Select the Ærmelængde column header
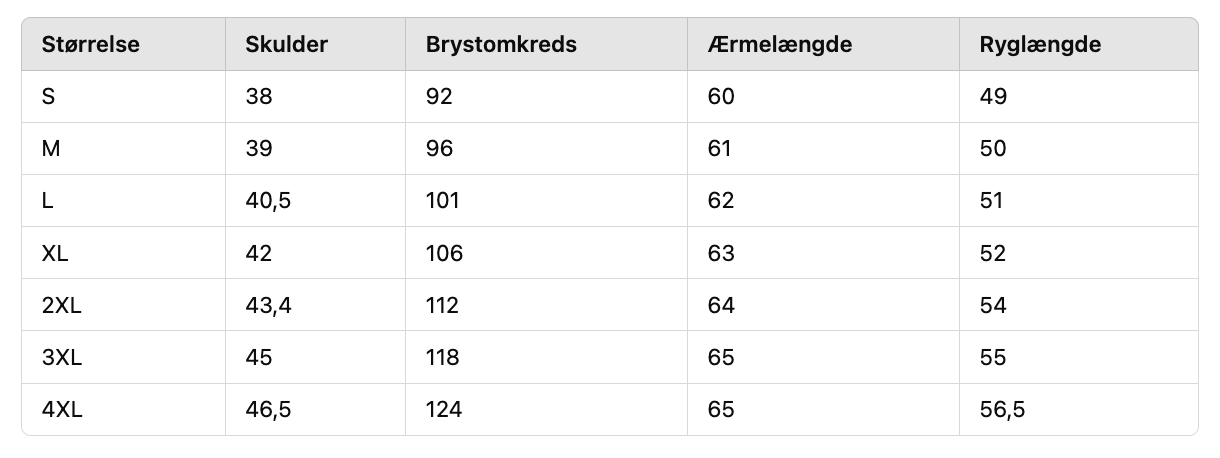Image resolution: width=1220 pixels, height=458 pixels. click(x=779, y=45)
